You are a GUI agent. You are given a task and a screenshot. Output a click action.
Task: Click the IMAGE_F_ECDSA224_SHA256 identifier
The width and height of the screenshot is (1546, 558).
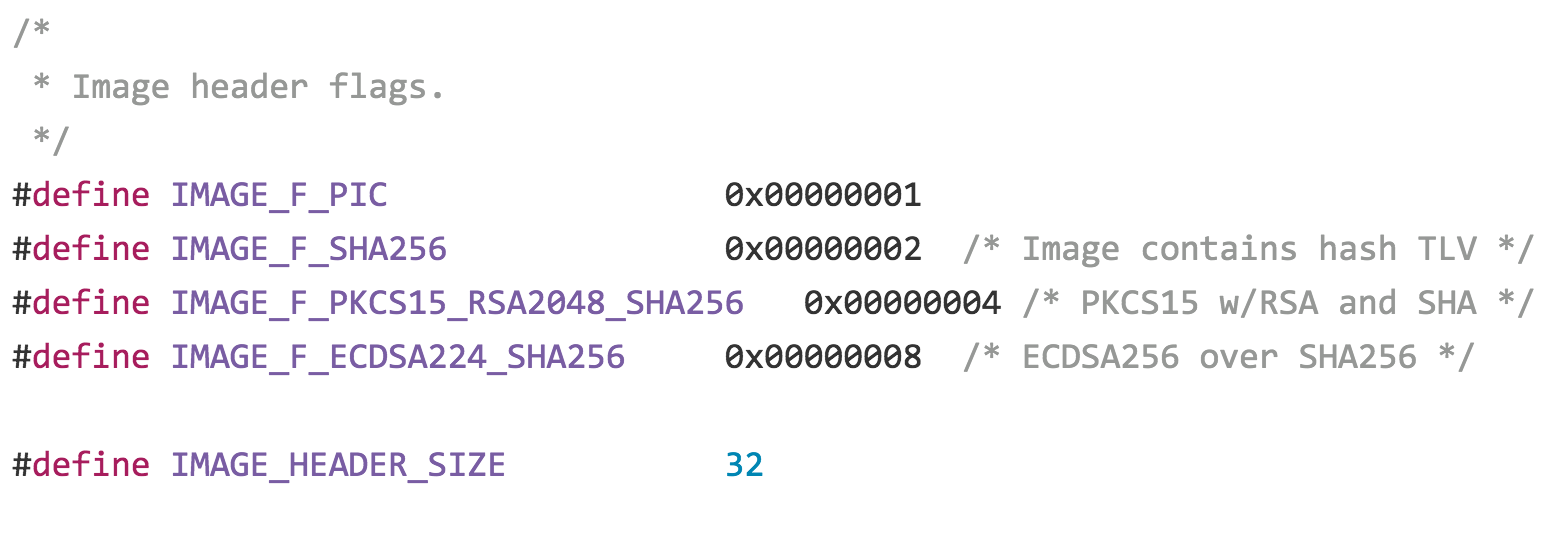(398, 357)
